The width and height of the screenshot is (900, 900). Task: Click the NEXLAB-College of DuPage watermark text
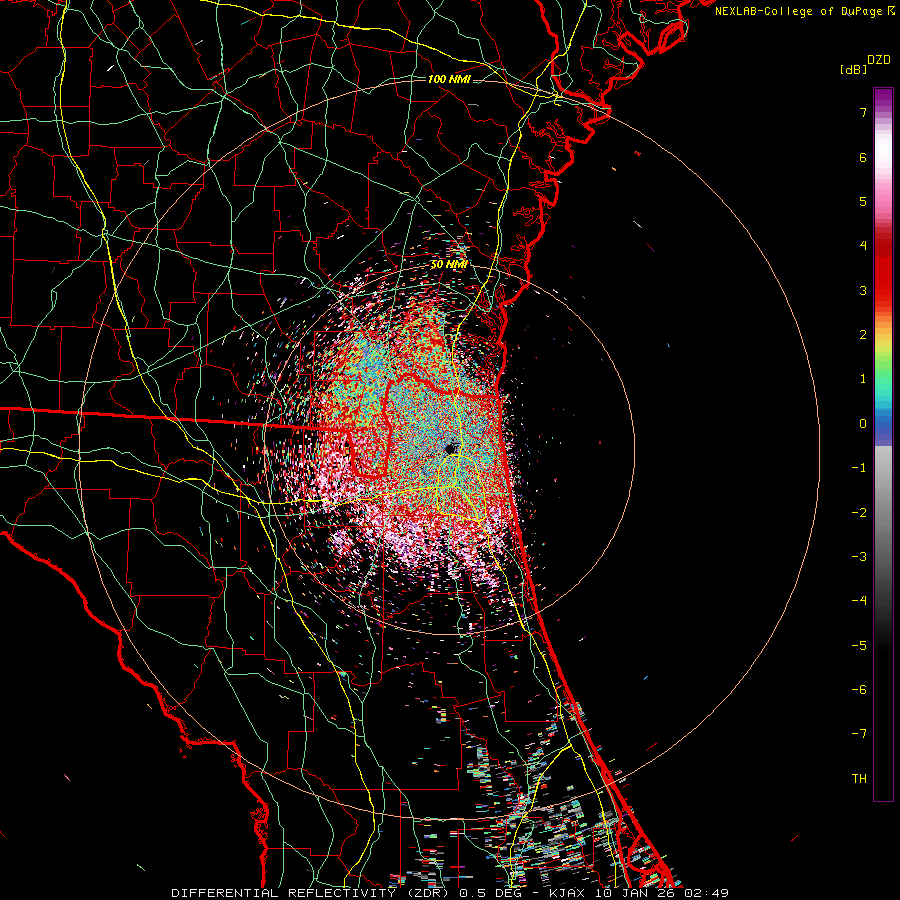[804, 11]
